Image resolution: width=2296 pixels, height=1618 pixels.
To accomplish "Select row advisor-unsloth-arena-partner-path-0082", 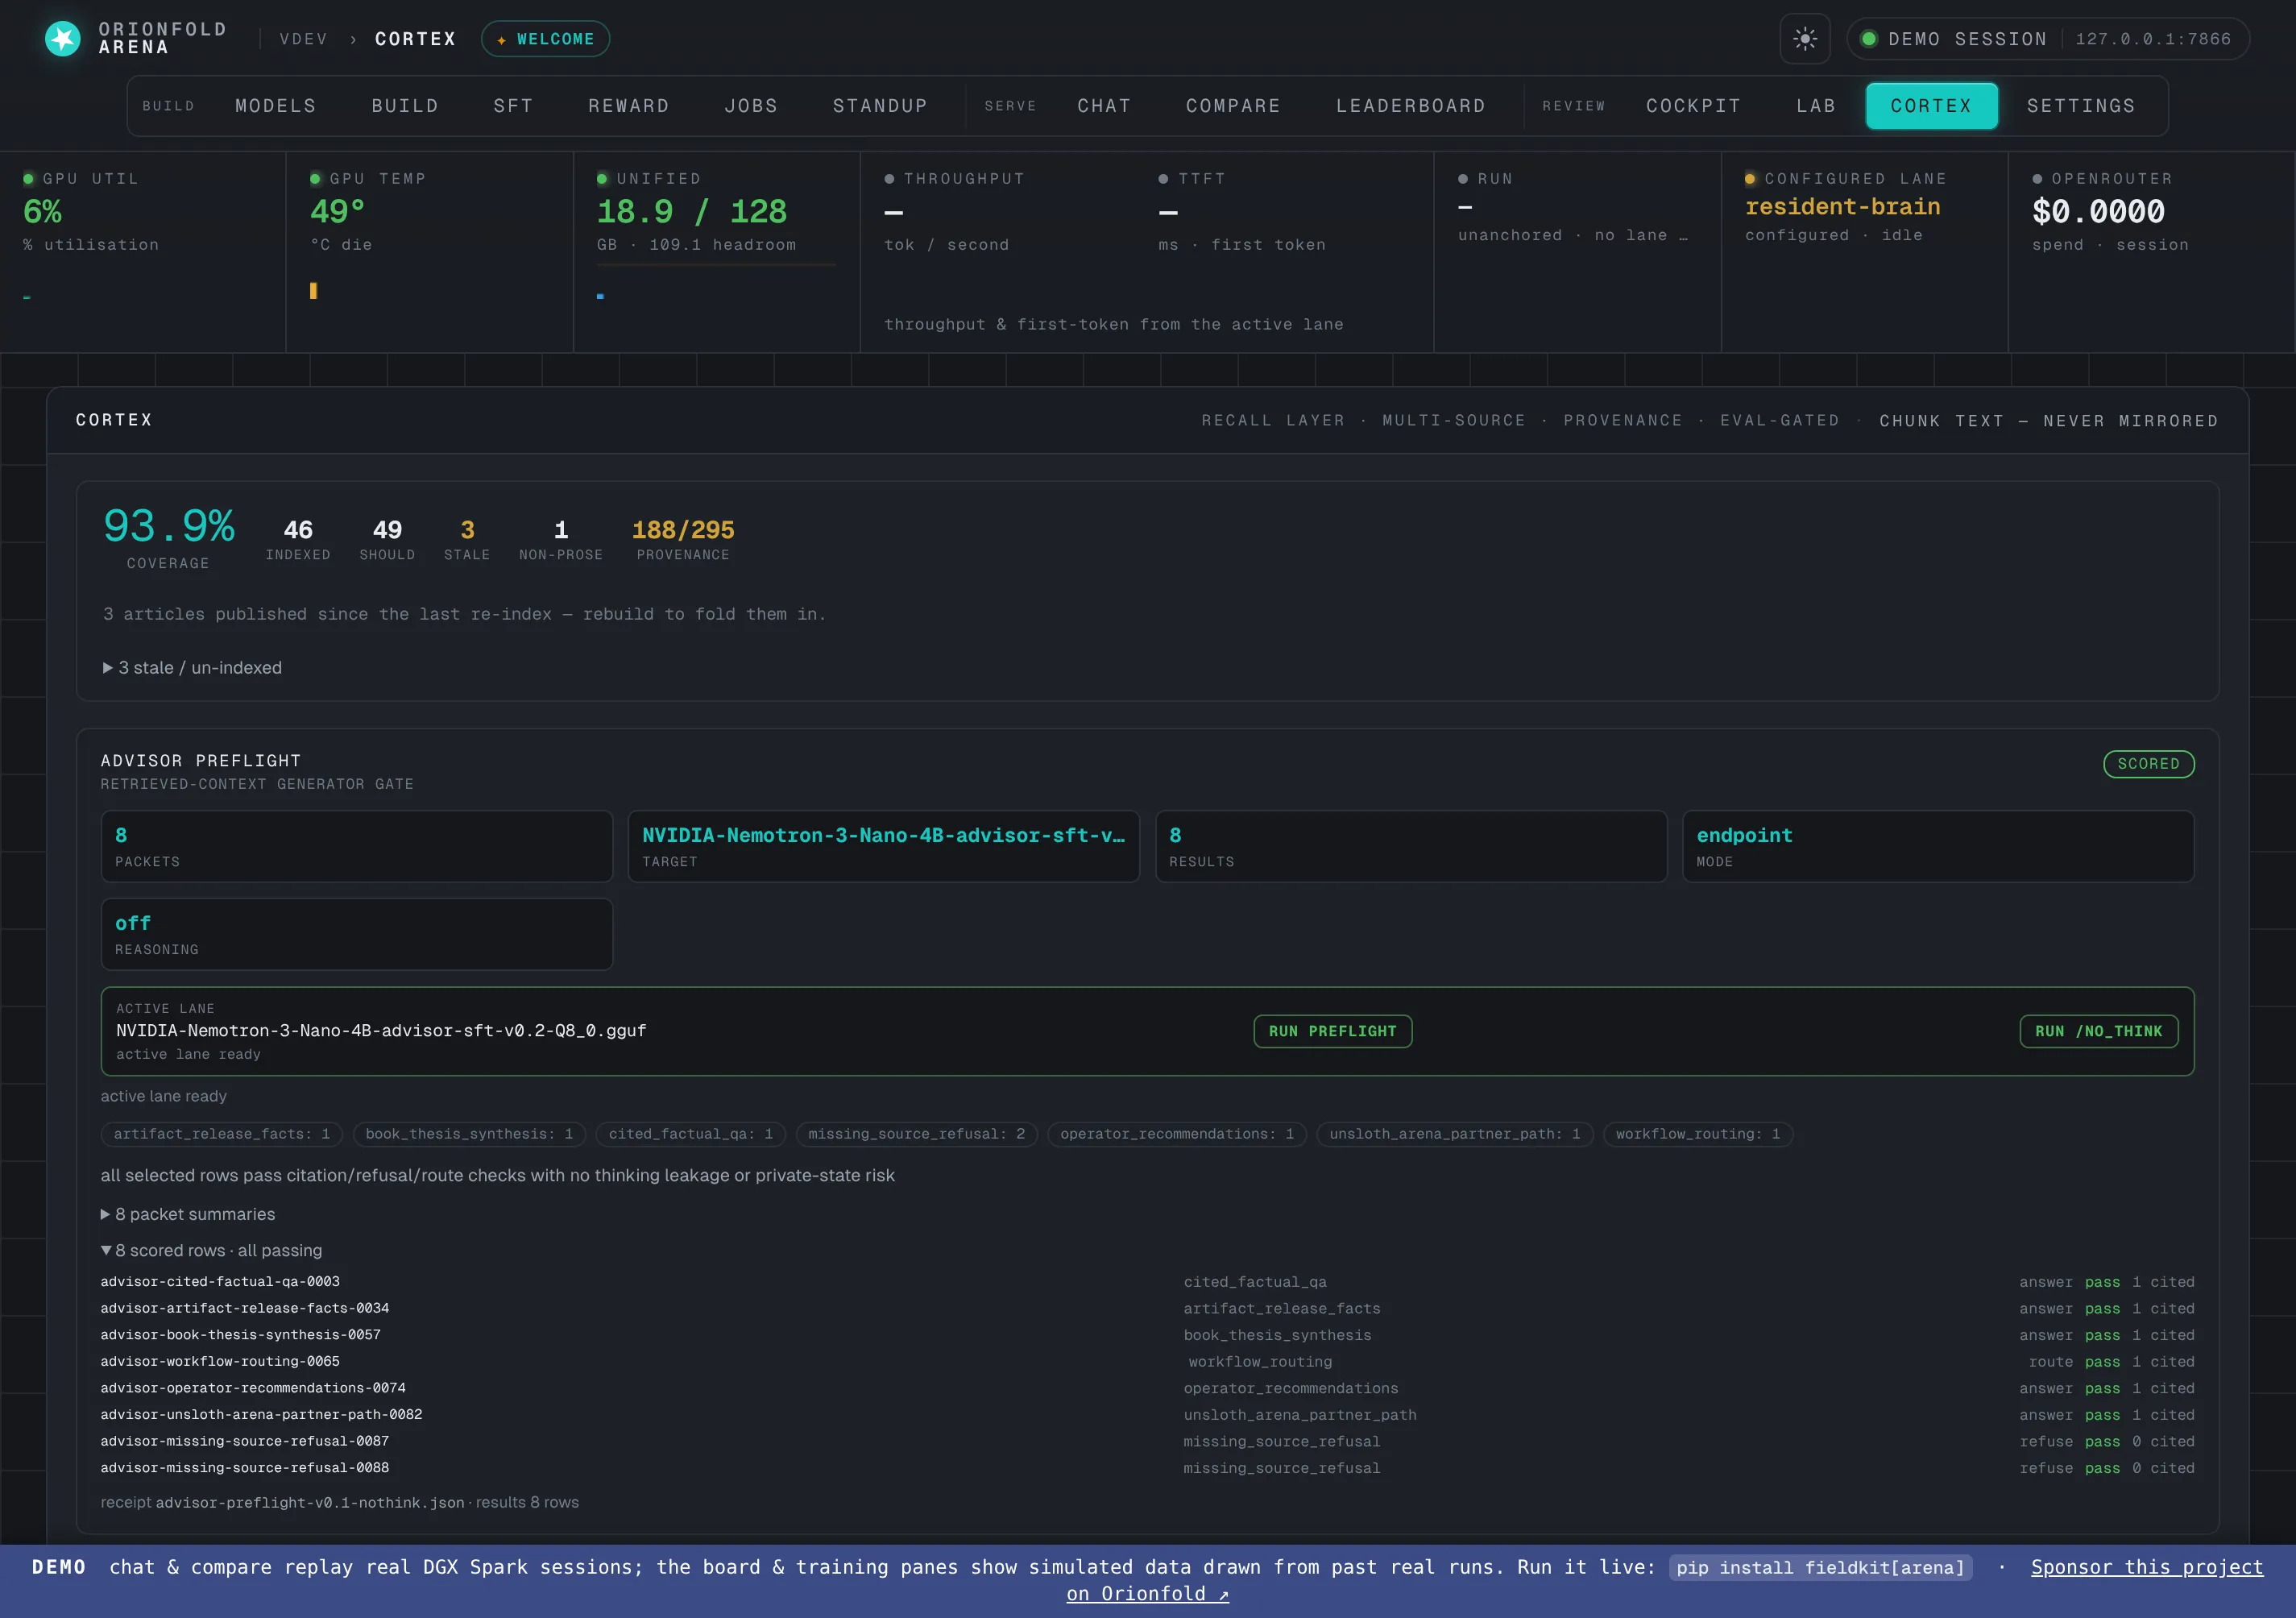I will 1147,1415.
